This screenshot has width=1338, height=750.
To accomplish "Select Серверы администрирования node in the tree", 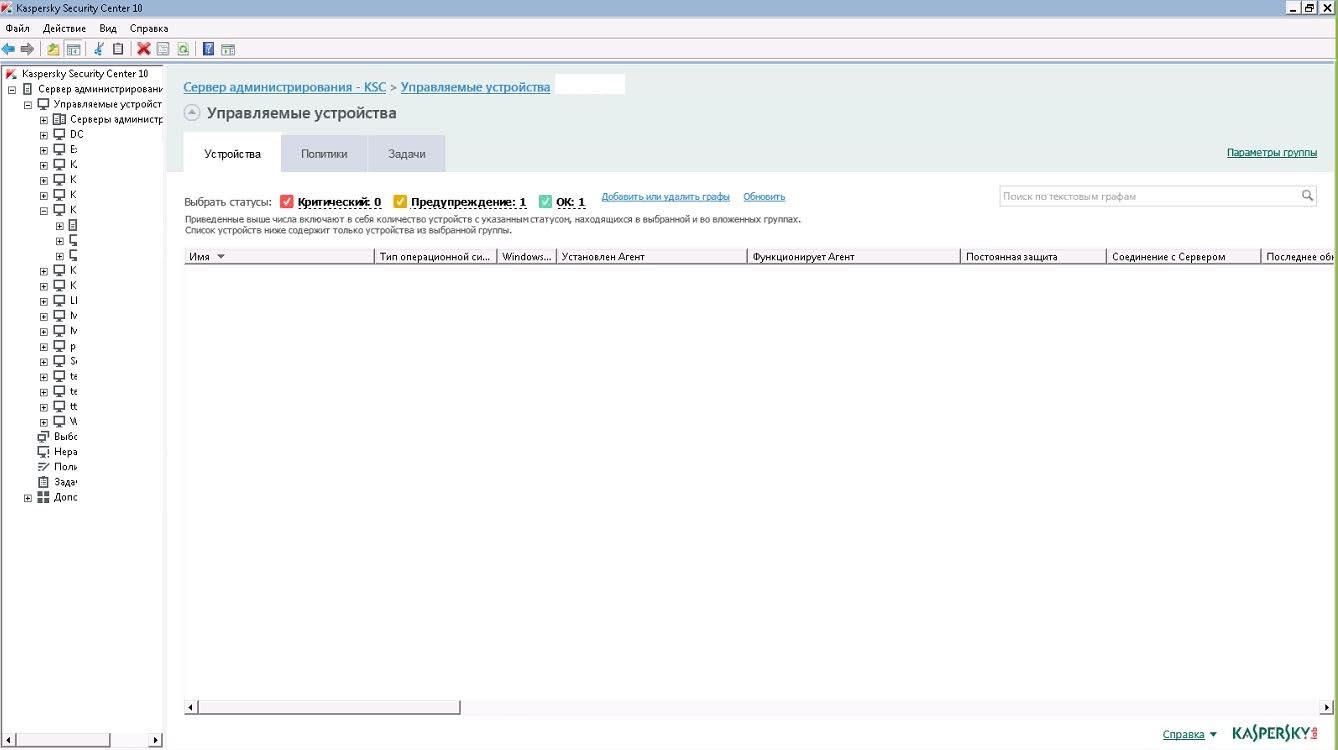I will pyautogui.click(x=116, y=119).
